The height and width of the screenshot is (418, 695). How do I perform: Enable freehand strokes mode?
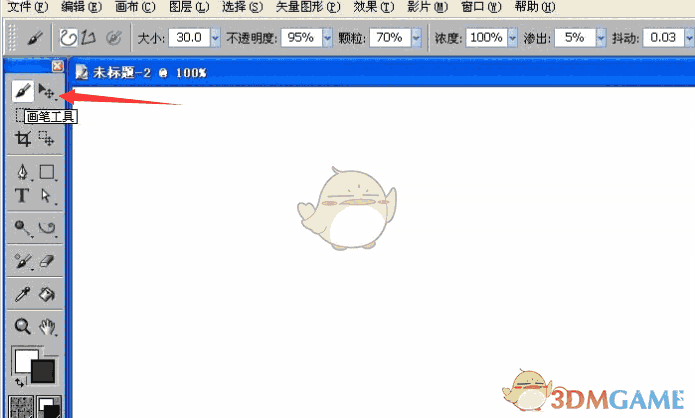point(69,38)
